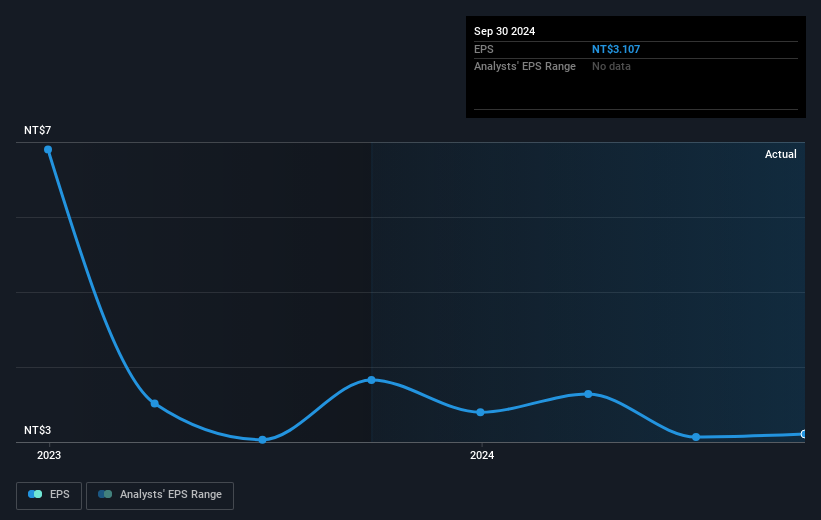Viewport: 821px width, 520px height.
Task: Select the first 2023 data point near NT$7
Action: click(48, 150)
